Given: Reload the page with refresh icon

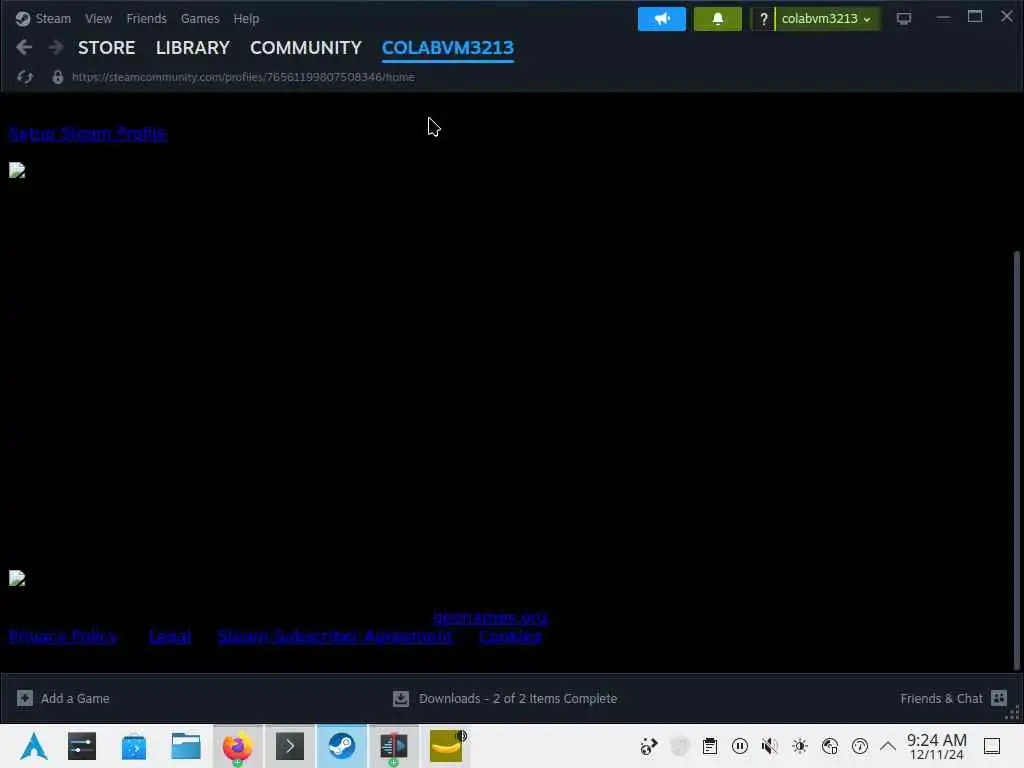Looking at the screenshot, I should tap(25, 77).
